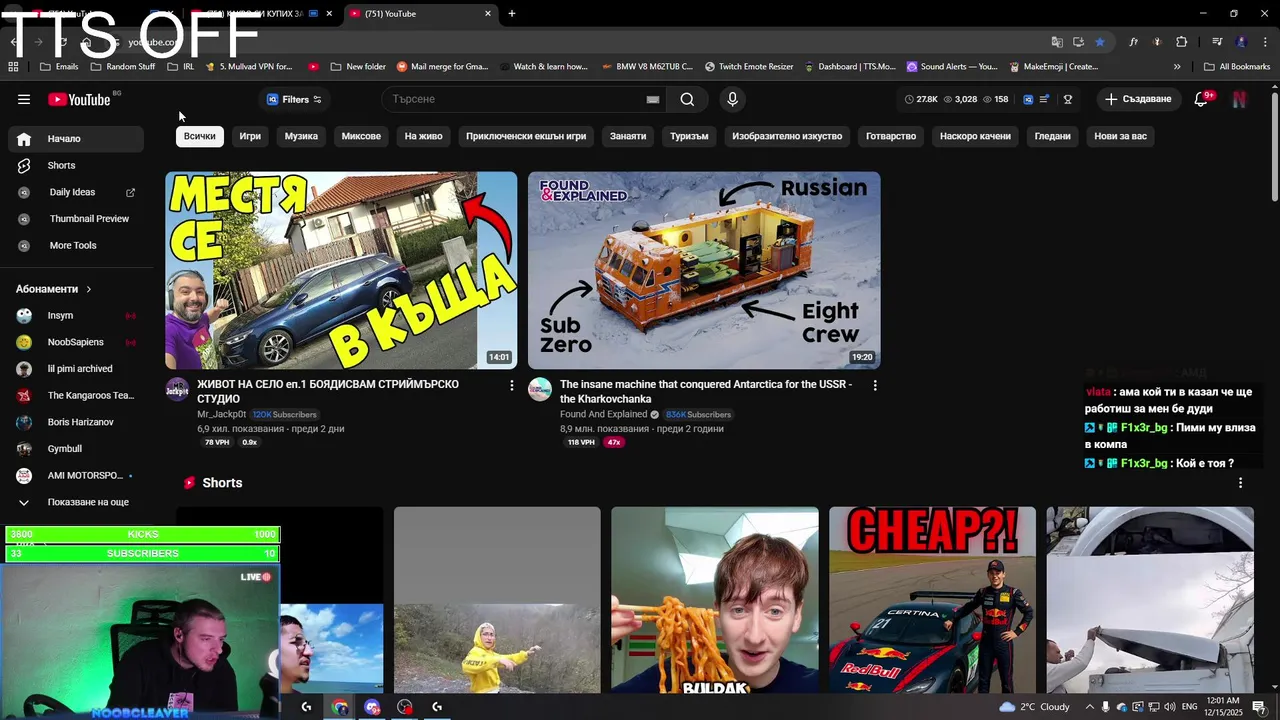Image resolution: width=1280 pixels, height=720 pixels.
Task: Select the На живо filter chip
Action: pyautogui.click(x=423, y=136)
